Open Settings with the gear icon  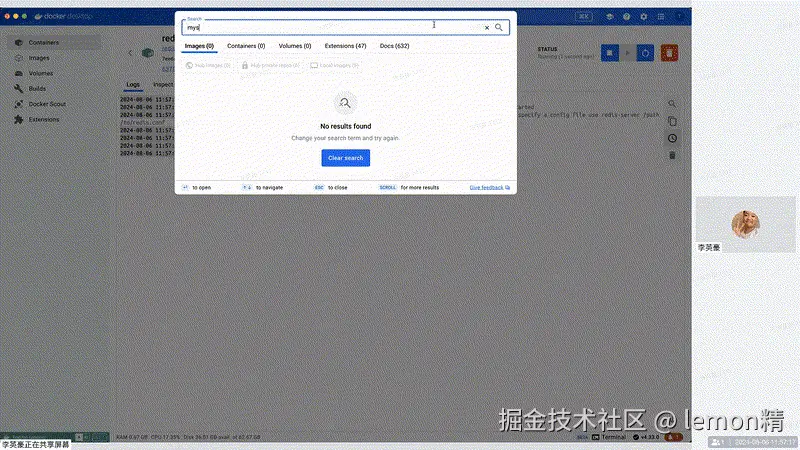click(644, 16)
